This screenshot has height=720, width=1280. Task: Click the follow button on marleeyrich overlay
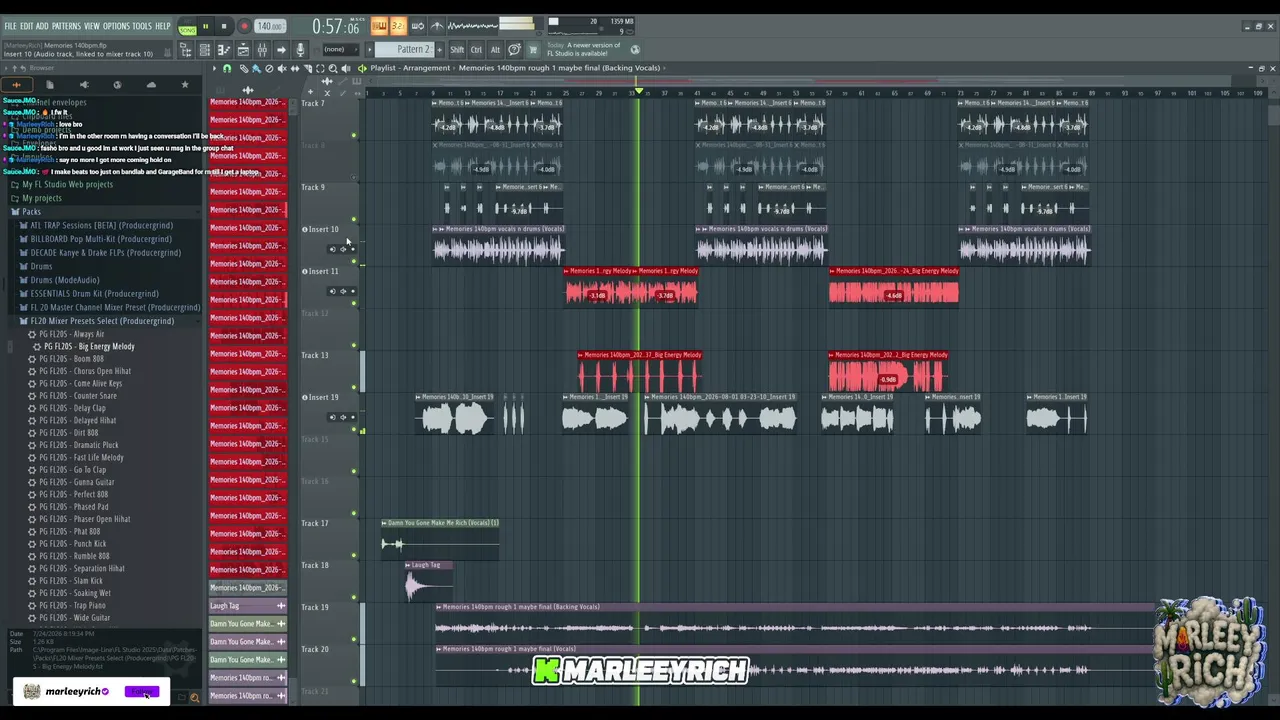coord(142,692)
